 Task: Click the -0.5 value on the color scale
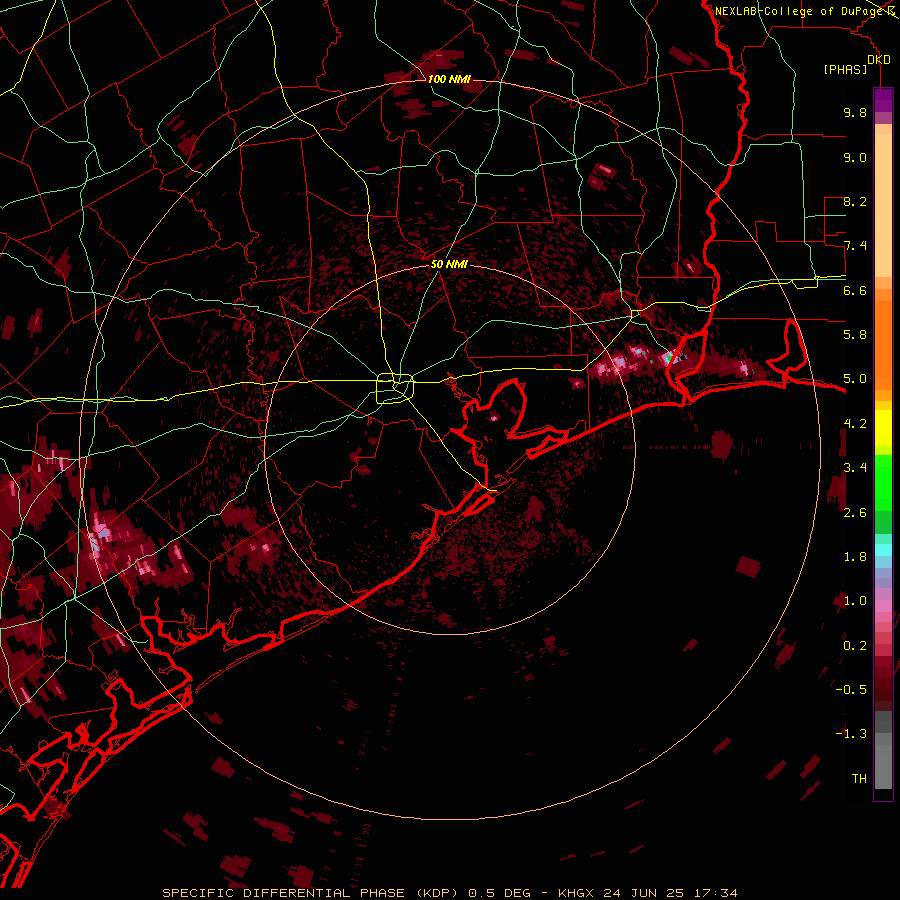pos(851,690)
